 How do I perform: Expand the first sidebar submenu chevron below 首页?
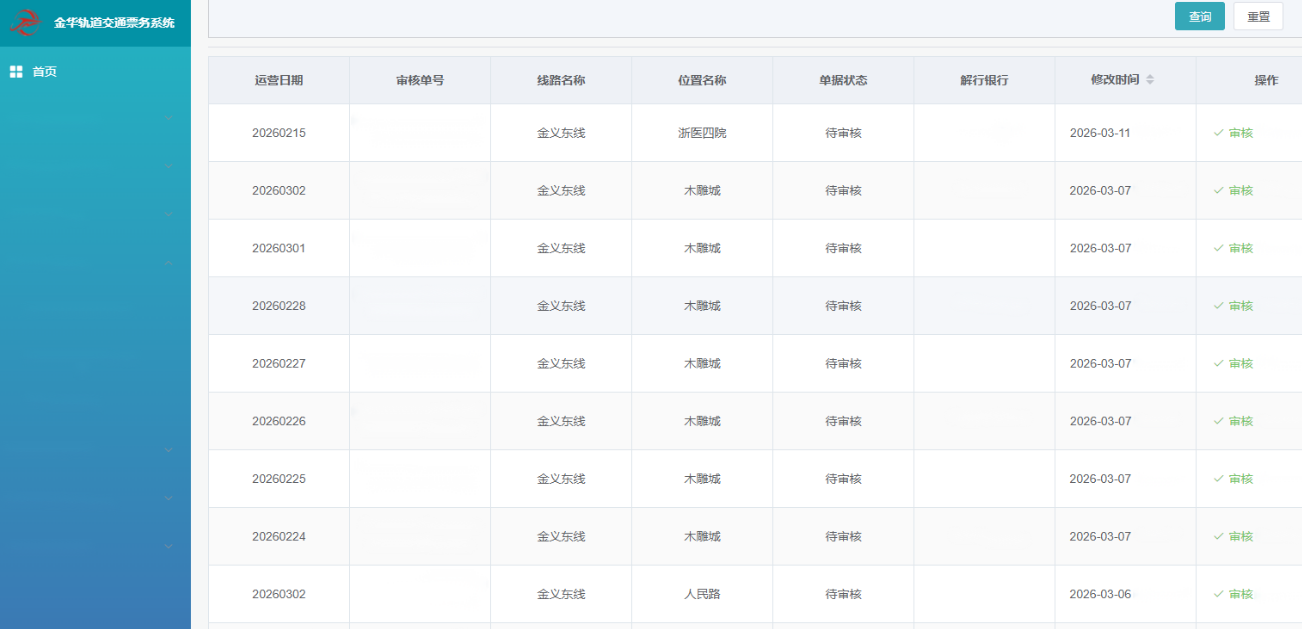click(x=168, y=118)
